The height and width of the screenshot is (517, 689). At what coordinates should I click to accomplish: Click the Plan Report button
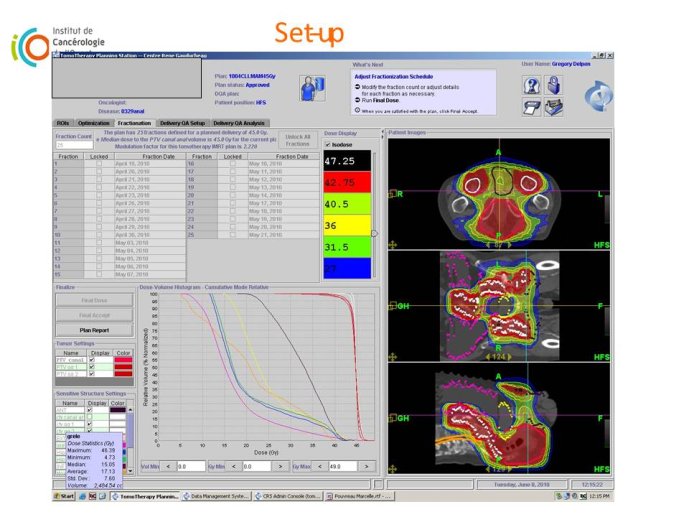[94, 330]
